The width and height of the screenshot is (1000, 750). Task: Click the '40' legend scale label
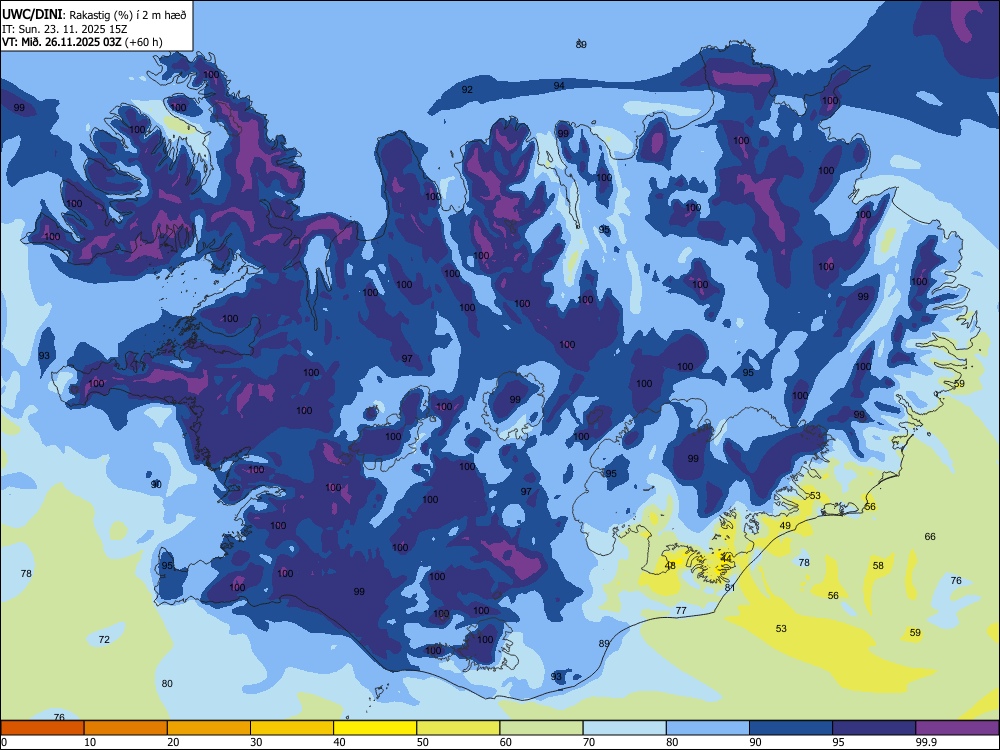(x=340, y=742)
